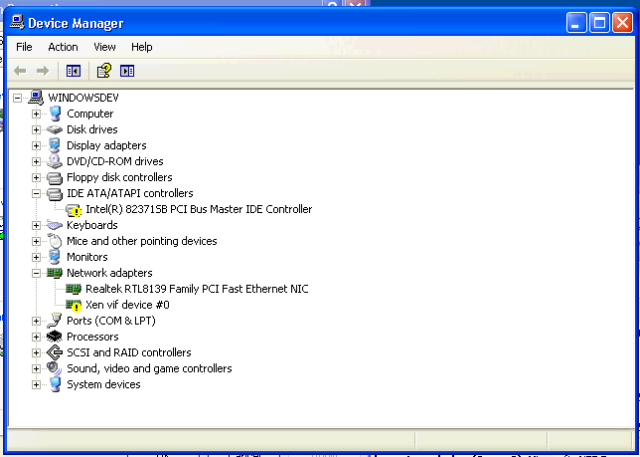Select the Xen vif device #0 warning icon

pos(73,305)
